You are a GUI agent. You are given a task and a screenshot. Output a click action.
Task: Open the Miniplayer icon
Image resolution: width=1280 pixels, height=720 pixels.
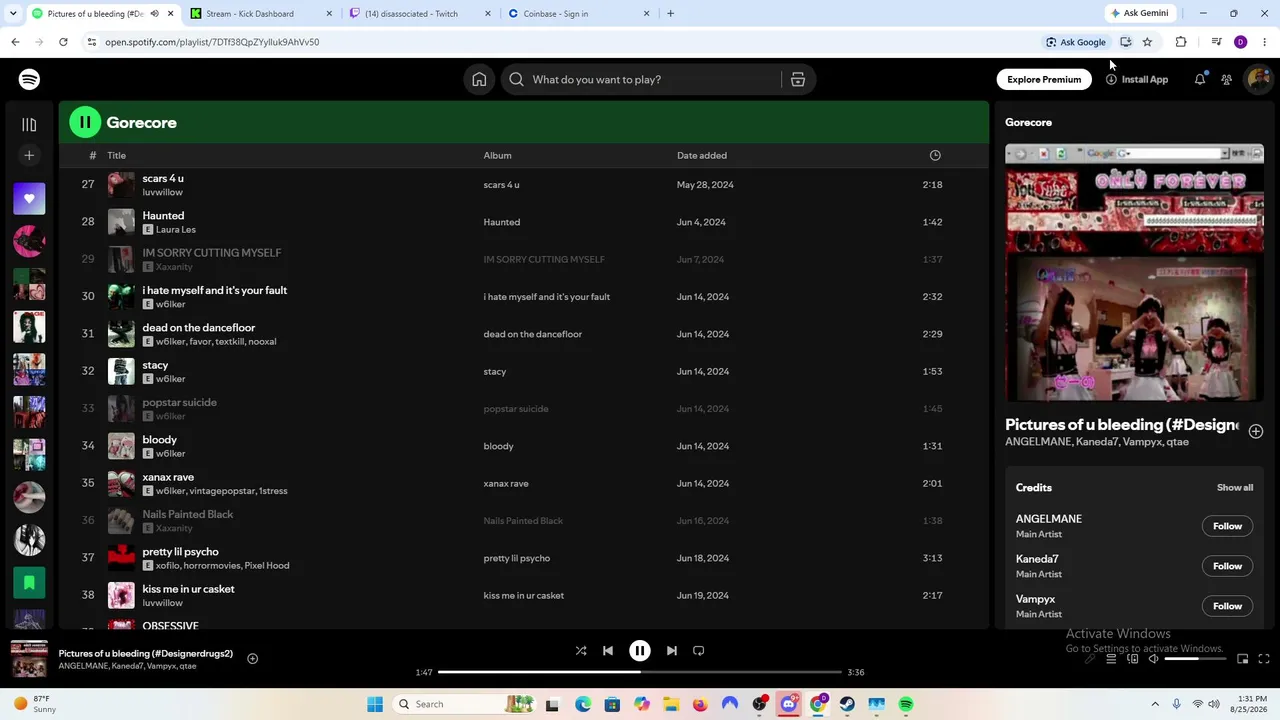point(1243,659)
